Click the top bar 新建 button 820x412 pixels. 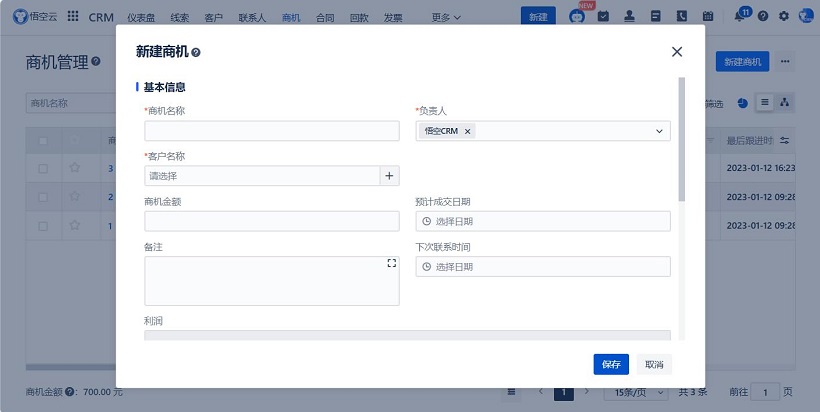pyautogui.click(x=538, y=17)
